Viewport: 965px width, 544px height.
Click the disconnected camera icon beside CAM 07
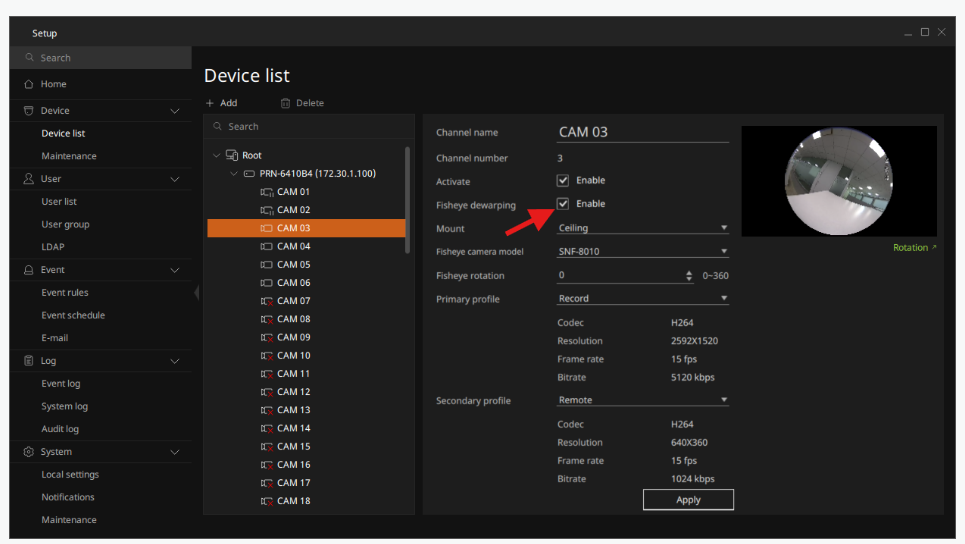coord(267,301)
